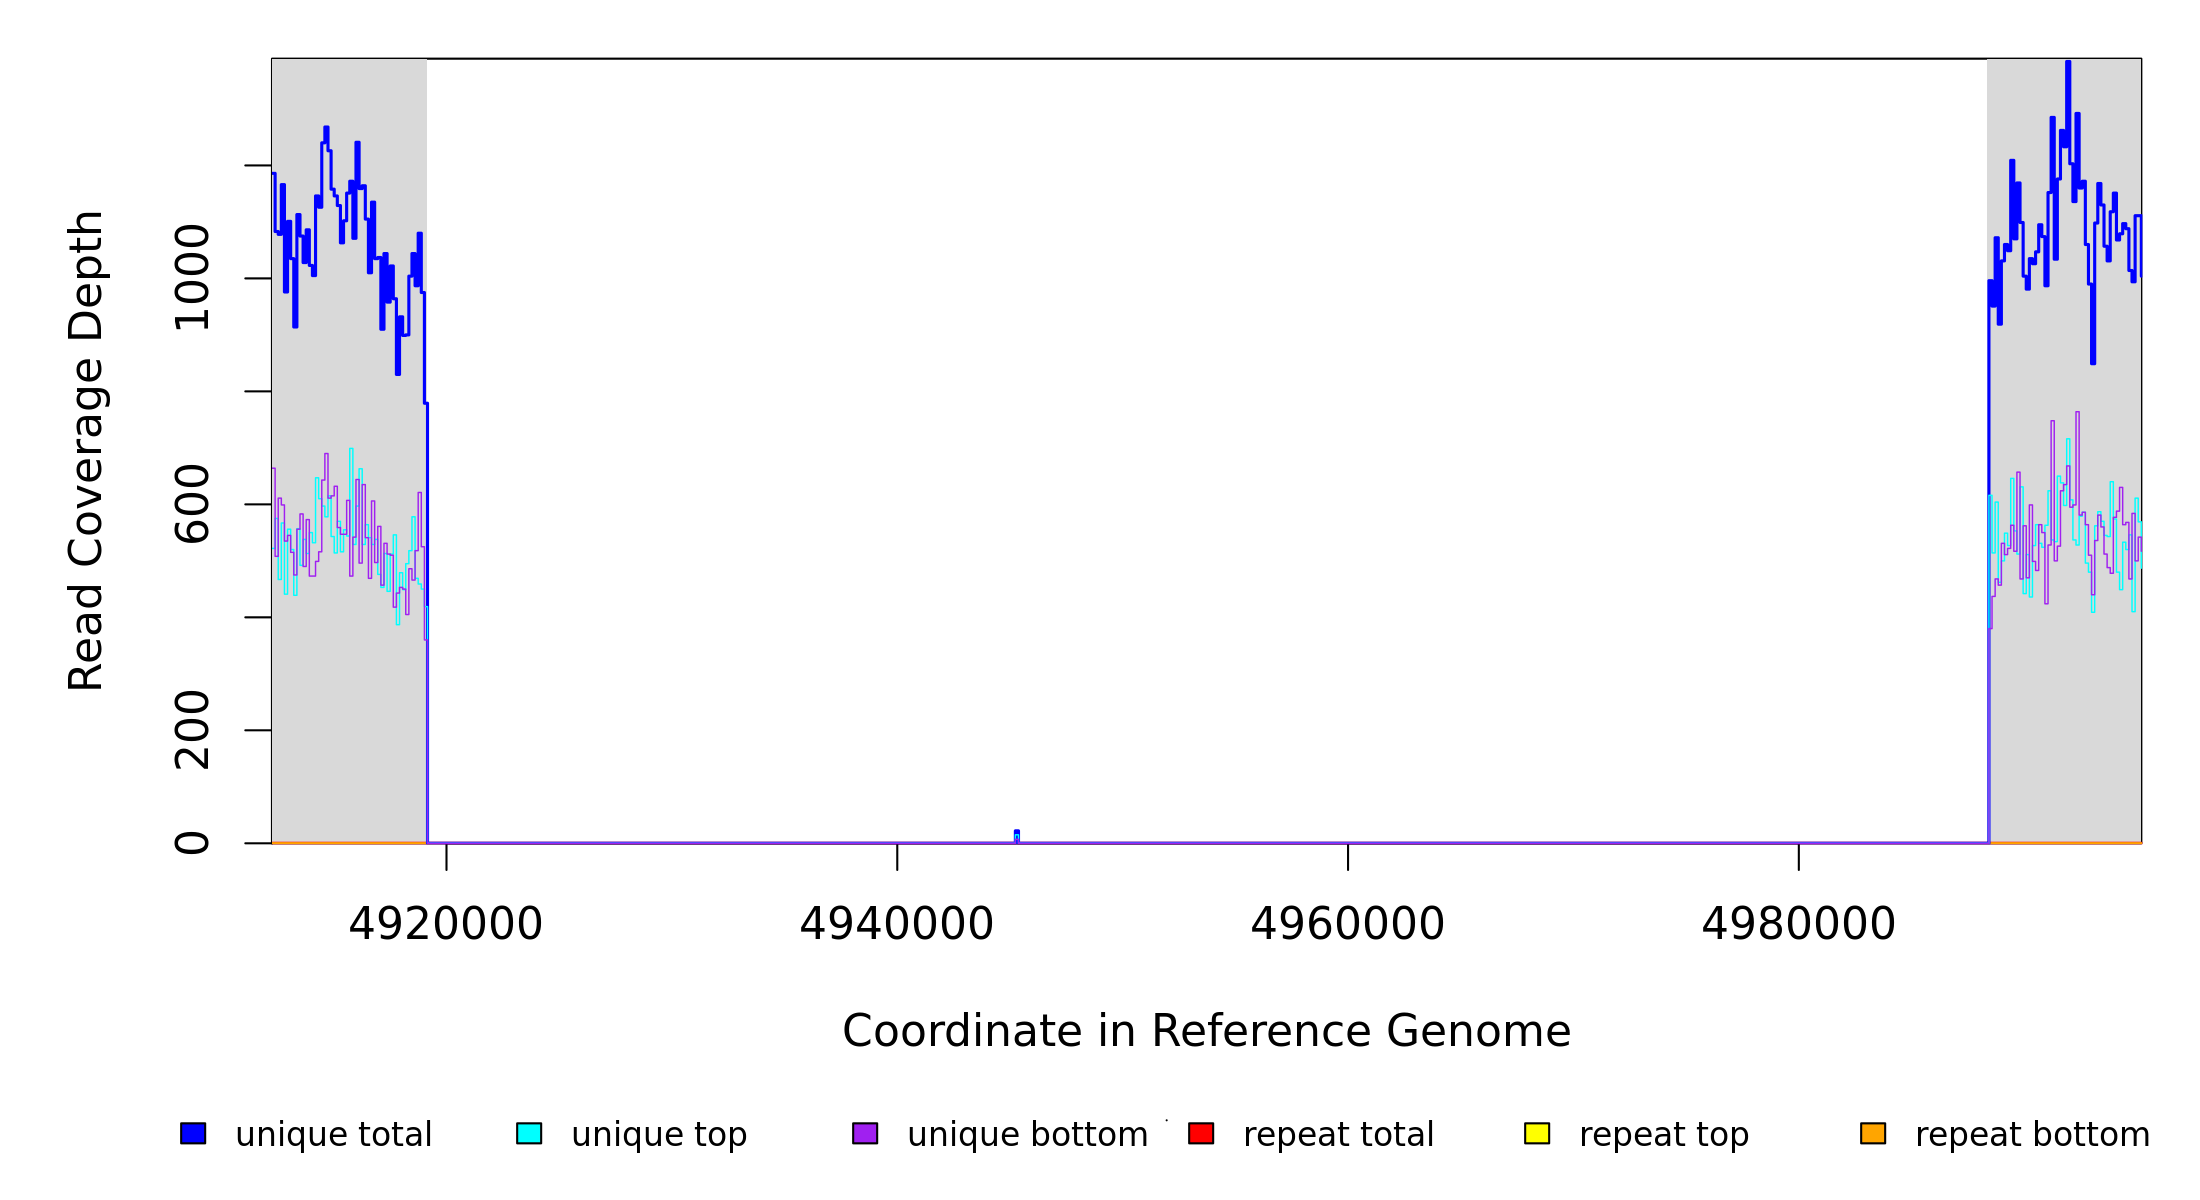Select the 'unique total' legend label
Image resolution: width=2200 pixels, height=1200 pixels.
click(x=333, y=1135)
